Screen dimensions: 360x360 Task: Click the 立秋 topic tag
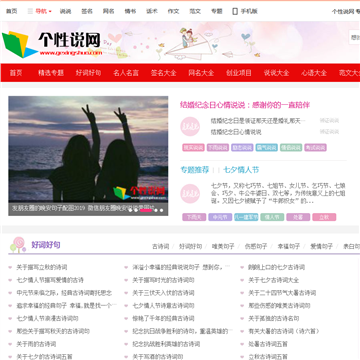(324, 217)
